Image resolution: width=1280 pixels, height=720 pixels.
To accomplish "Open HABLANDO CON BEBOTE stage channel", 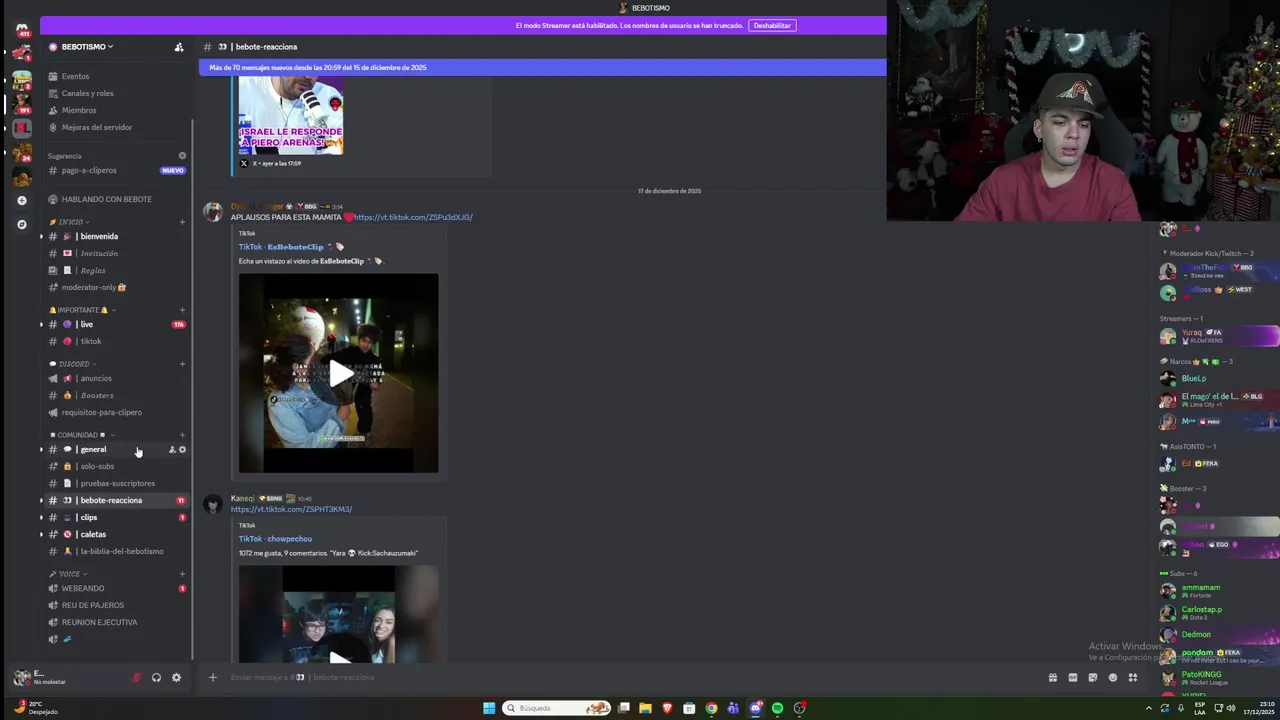I will pyautogui.click(x=106, y=199).
